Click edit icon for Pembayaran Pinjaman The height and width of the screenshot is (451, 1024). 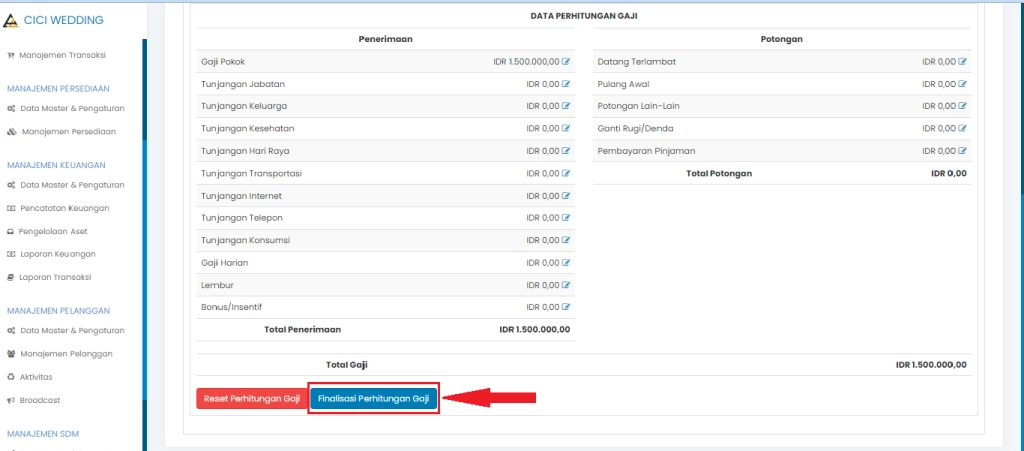pyautogui.click(x=963, y=151)
